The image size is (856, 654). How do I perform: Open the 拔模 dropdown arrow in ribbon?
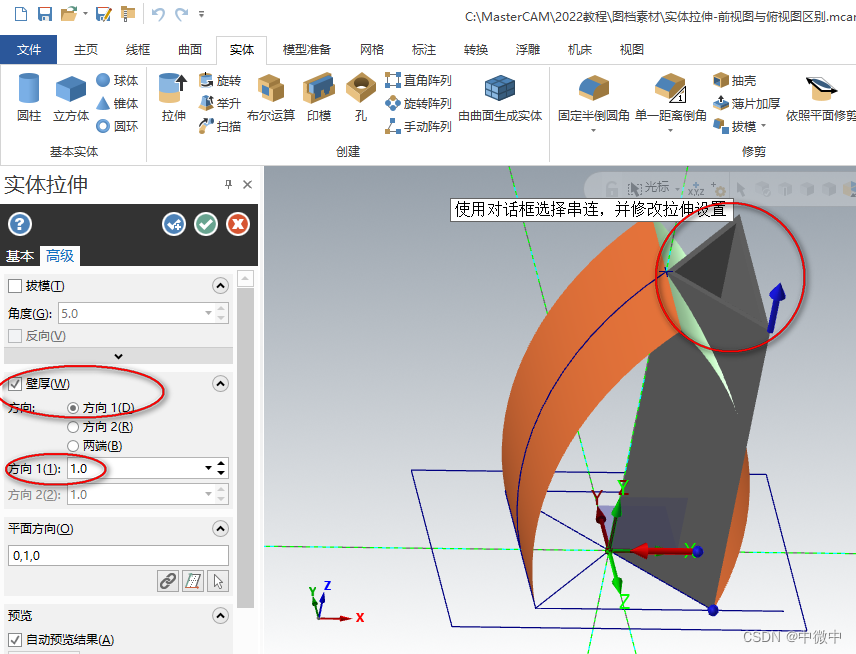point(763,126)
